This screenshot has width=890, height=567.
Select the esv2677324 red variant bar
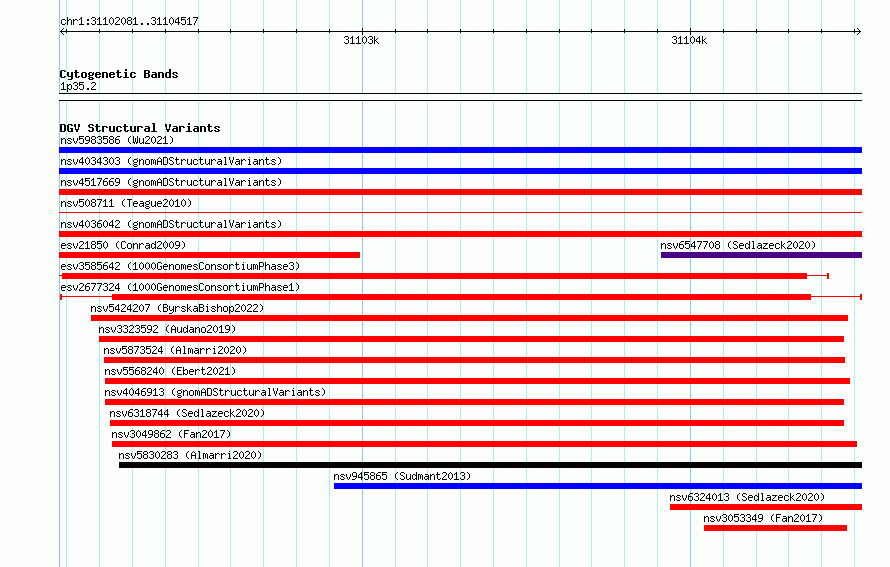tap(461, 297)
